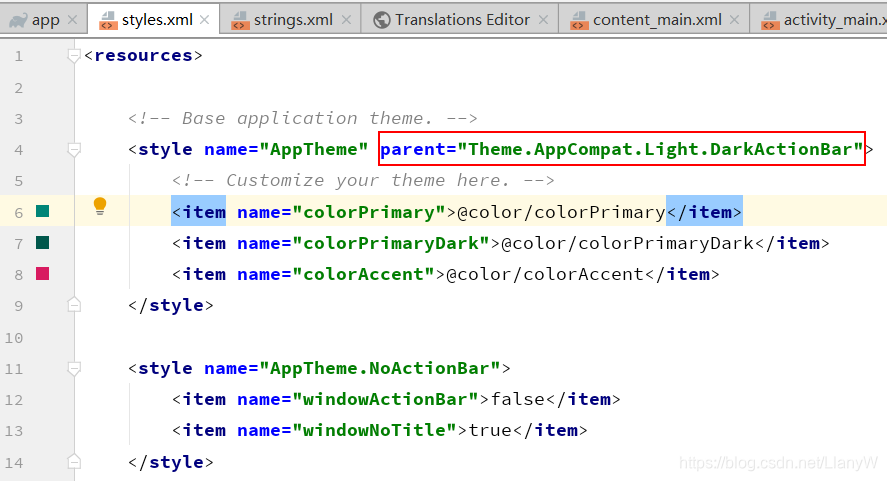The image size is (887, 481).
Task: Collapse the AppTheme.NoActionBar style fold on line 11
Action: (x=74, y=368)
